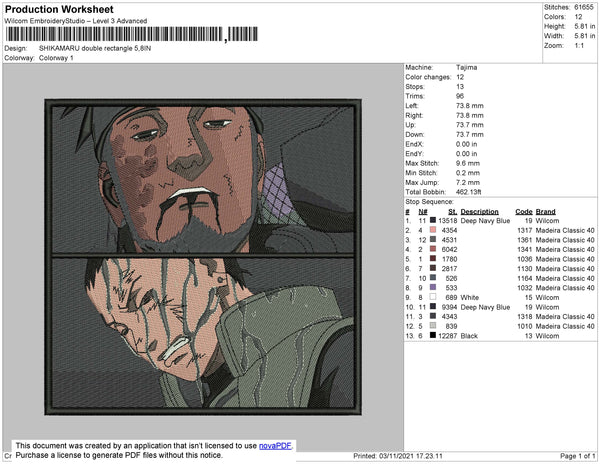
Task: Click code 1164 in the stop sequence
Action: point(525,278)
